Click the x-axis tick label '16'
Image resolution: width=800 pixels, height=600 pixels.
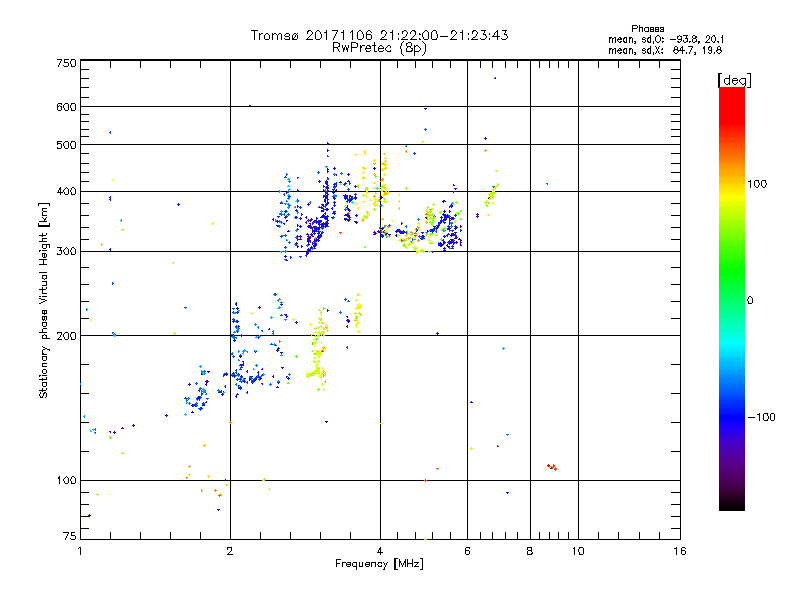[x=680, y=551]
